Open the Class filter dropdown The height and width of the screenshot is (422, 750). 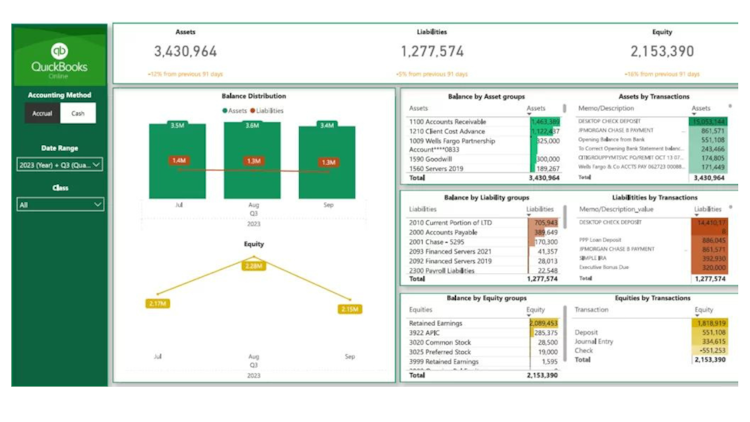click(60, 205)
